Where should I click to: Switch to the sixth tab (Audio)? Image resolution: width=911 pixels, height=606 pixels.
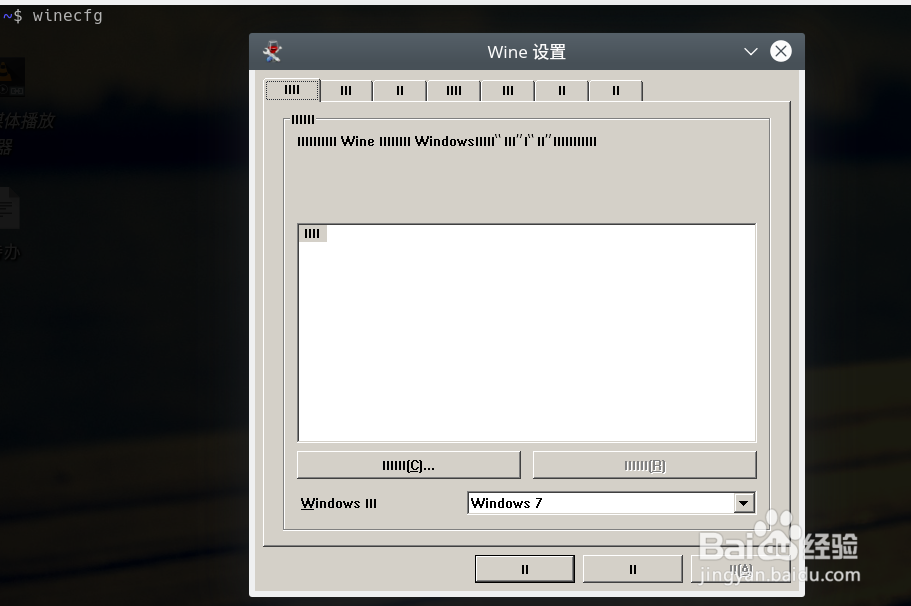point(562,91)
